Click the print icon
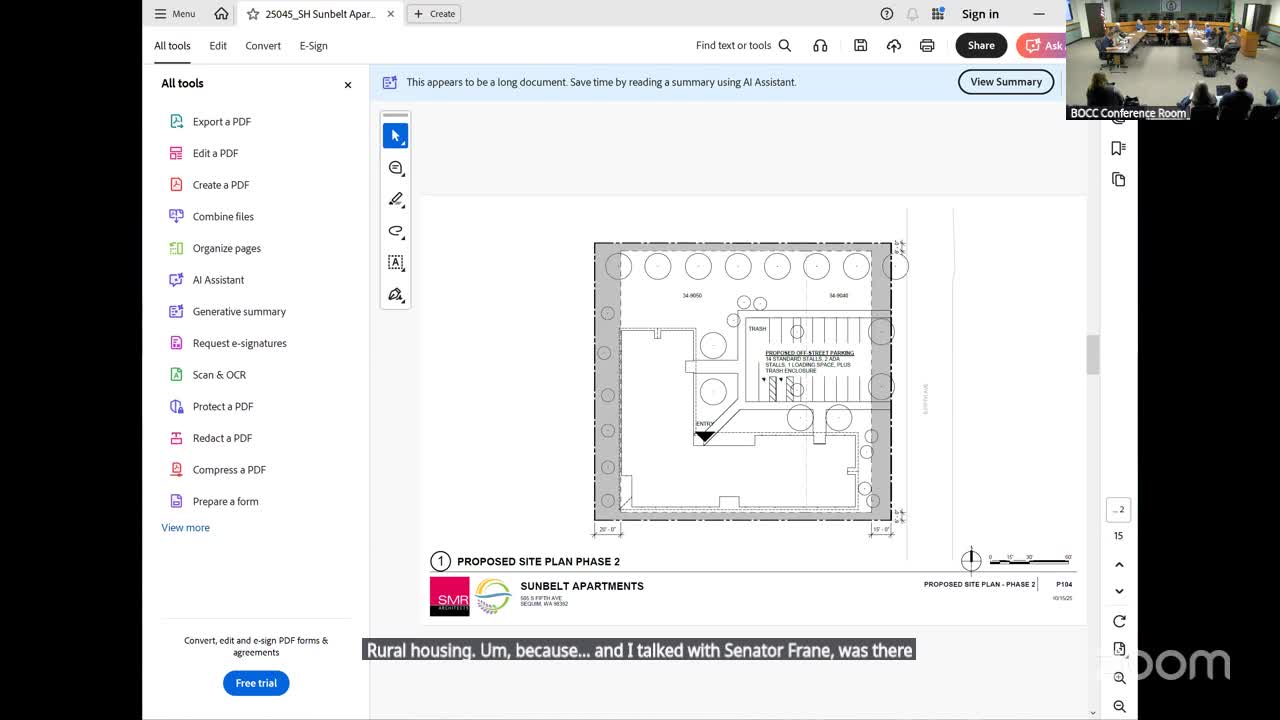 [x=927, y=45]
